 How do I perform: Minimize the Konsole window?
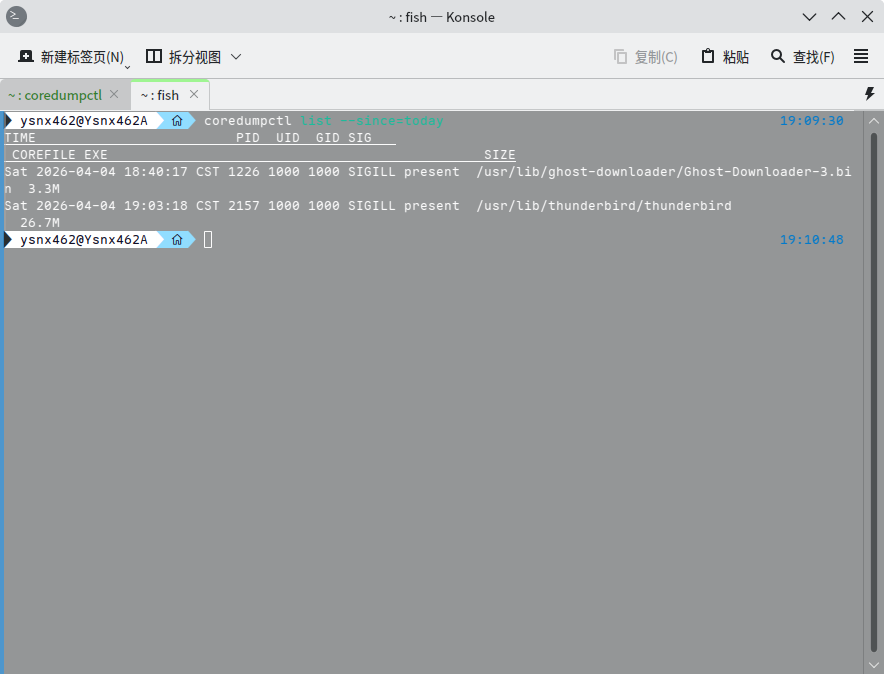click(x=810, y=17)
